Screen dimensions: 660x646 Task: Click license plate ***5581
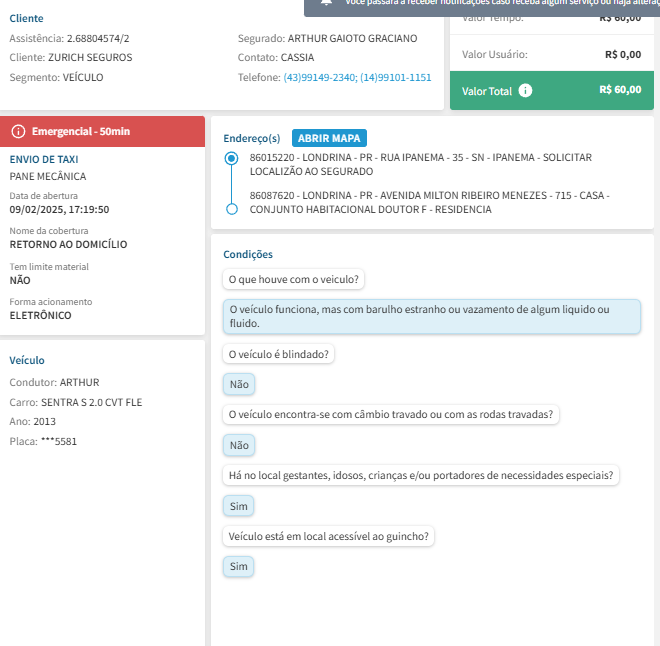point(59,441)
